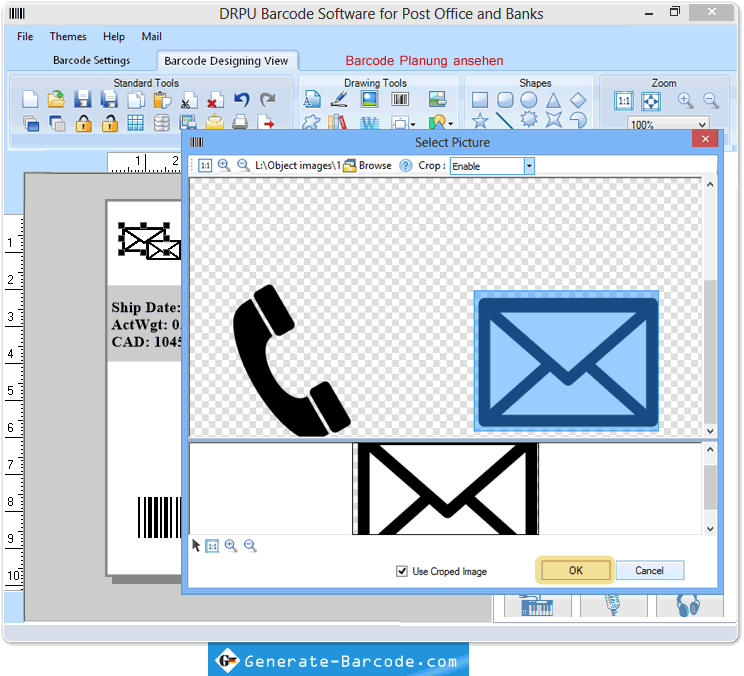Click the help question mark near Crop
This screenshot has height=676, width=744.
coord(406,166)
